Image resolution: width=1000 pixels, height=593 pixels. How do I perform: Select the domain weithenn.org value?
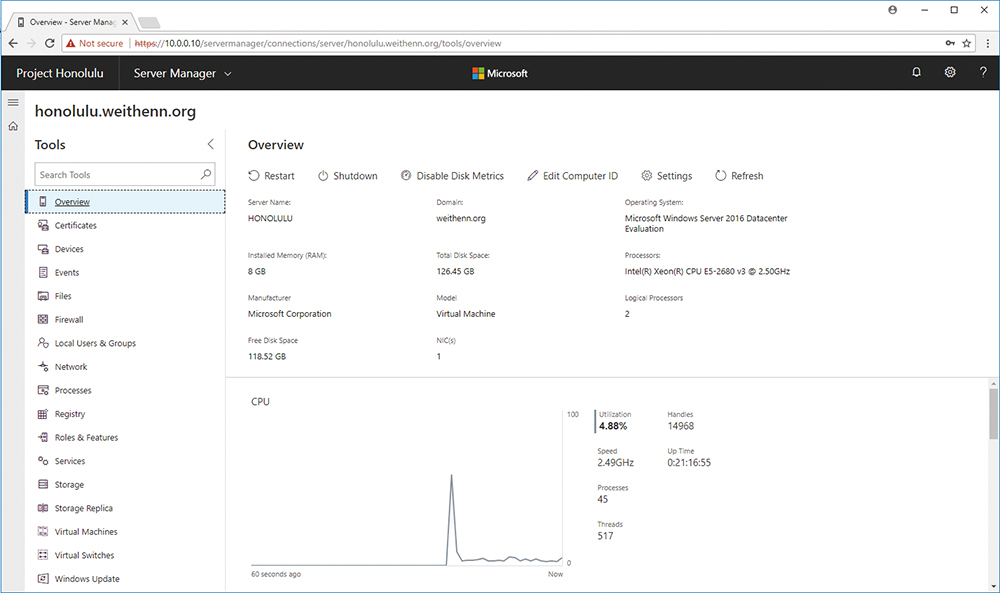[460, 218]
